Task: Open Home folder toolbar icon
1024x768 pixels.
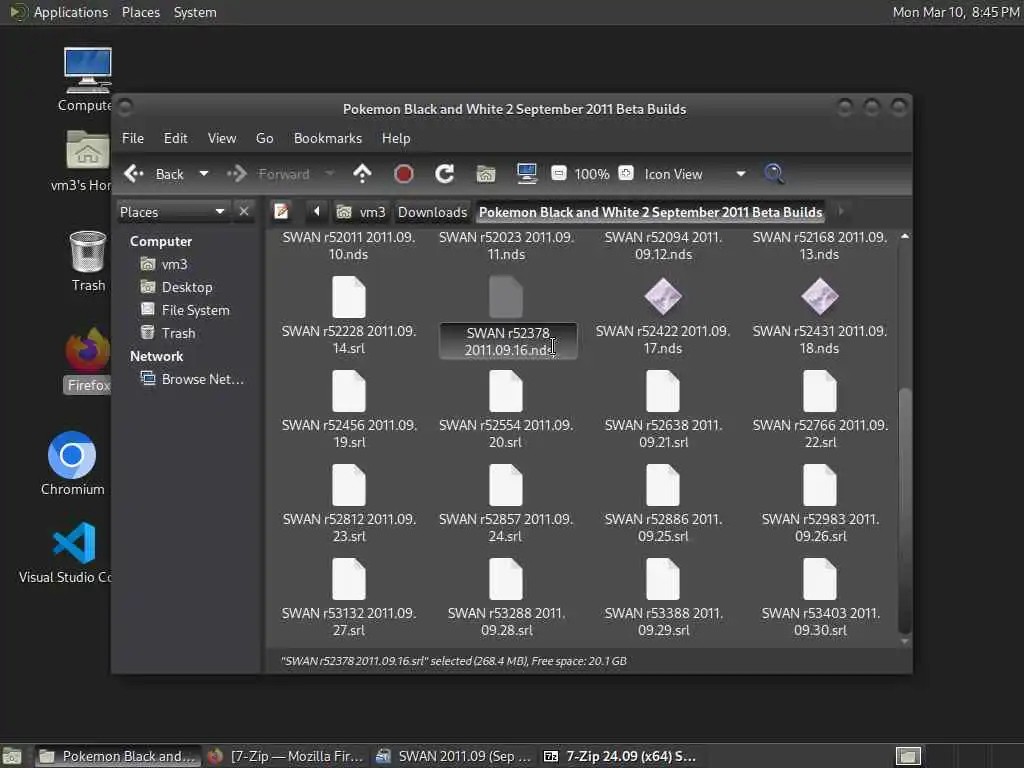Action: (x=486, y=174)
